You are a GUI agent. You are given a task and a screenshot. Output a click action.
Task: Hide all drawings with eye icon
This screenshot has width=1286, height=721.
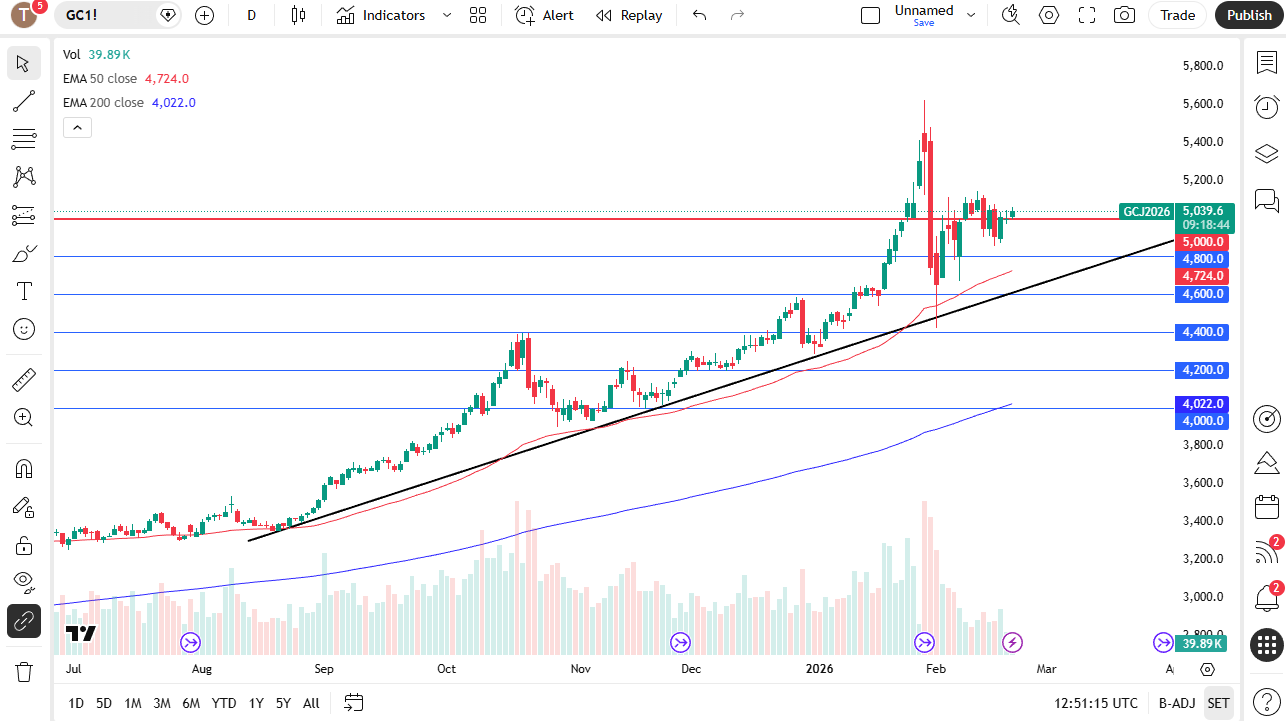click(24, 582)
